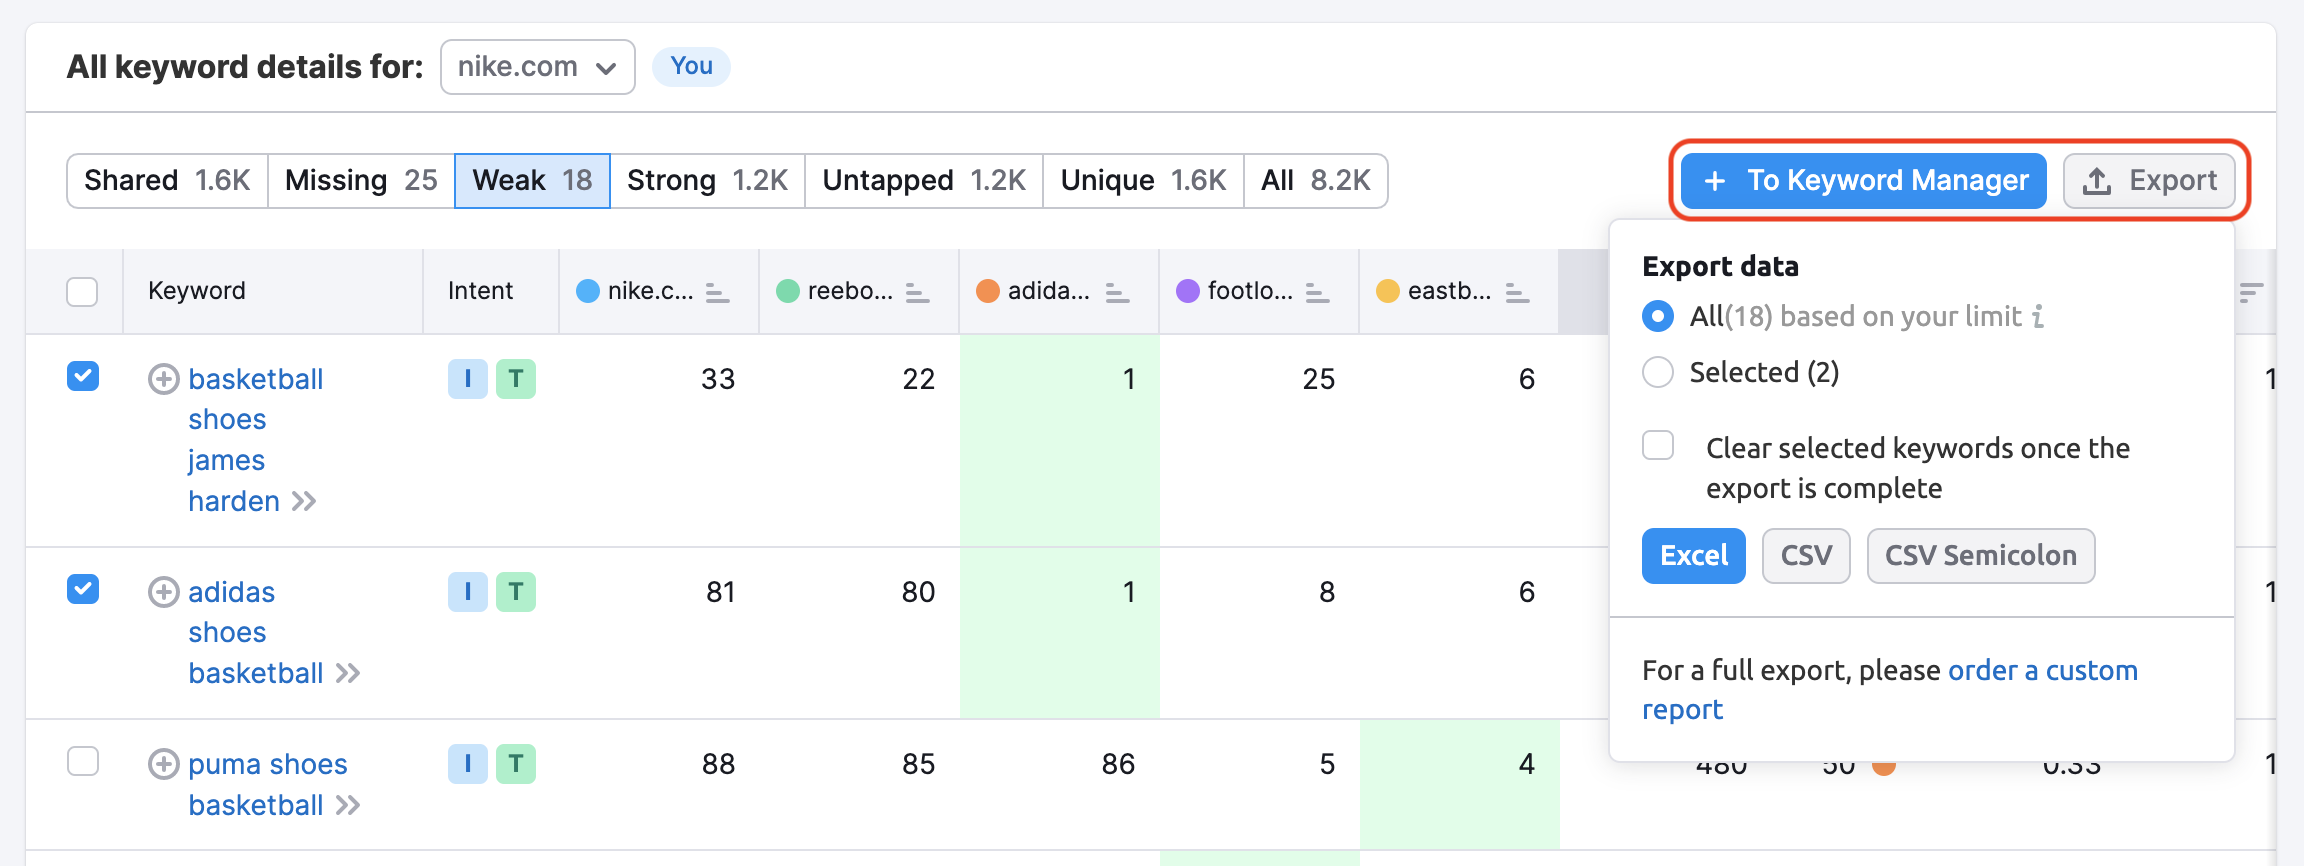Click the green reebo... color dot

click(x=788, y=291)
